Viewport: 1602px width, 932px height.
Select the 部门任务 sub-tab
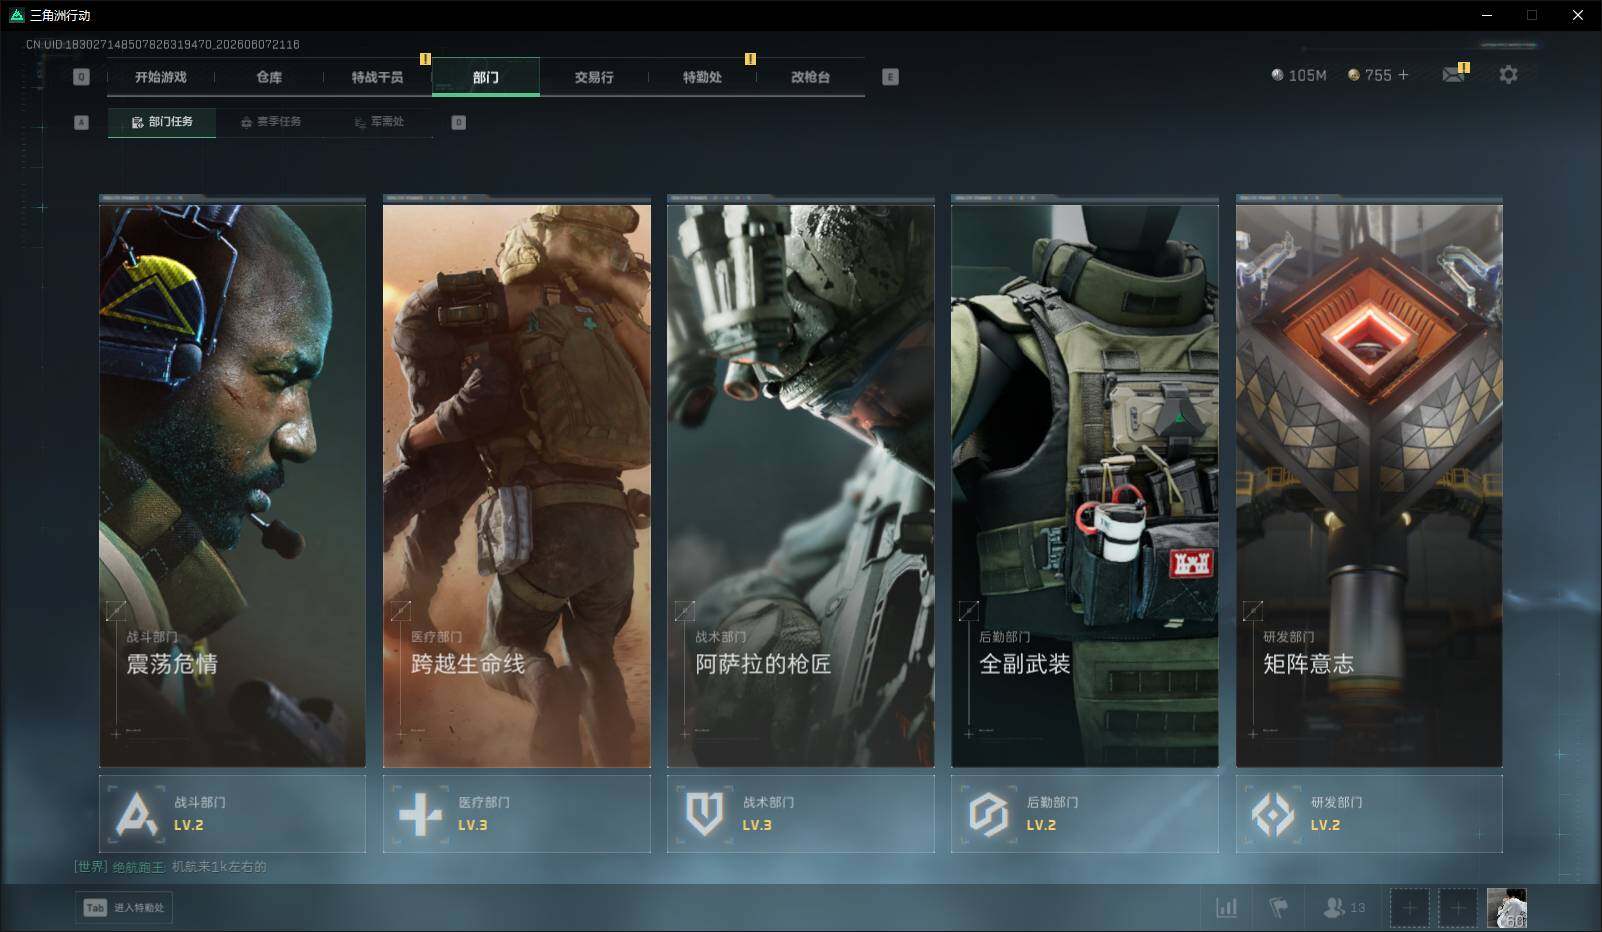[162, 122]
